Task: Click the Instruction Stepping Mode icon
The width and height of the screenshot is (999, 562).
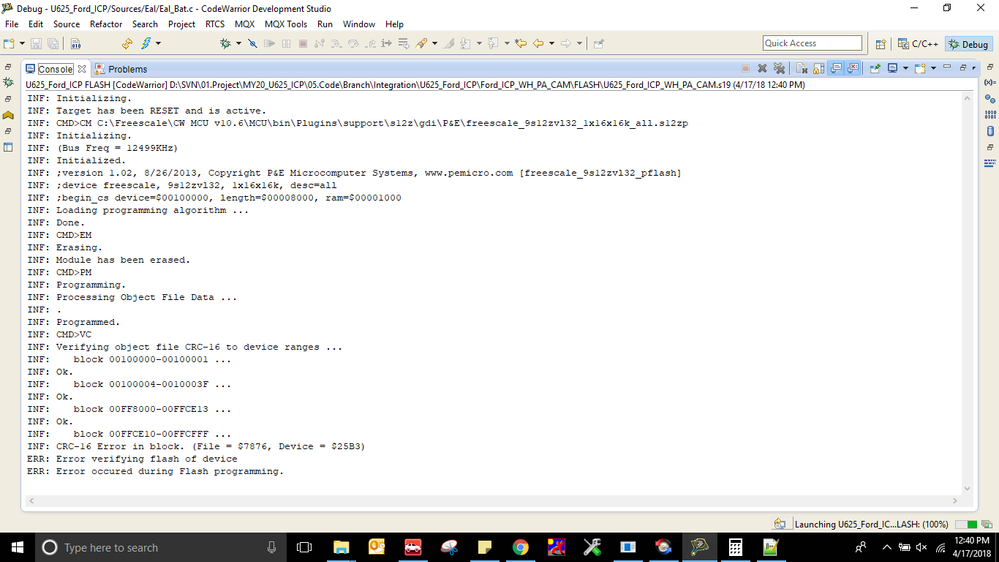Action: click(387, 43)
